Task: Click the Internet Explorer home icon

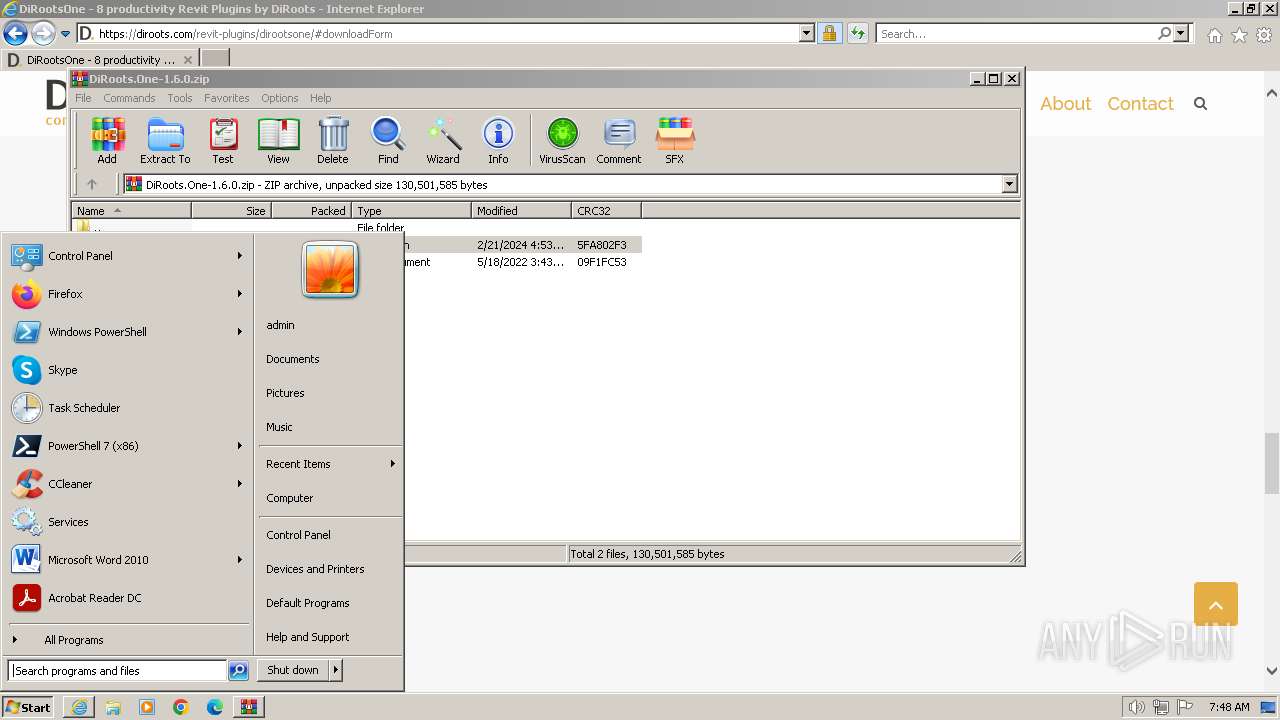Action: pos(1214,35)
